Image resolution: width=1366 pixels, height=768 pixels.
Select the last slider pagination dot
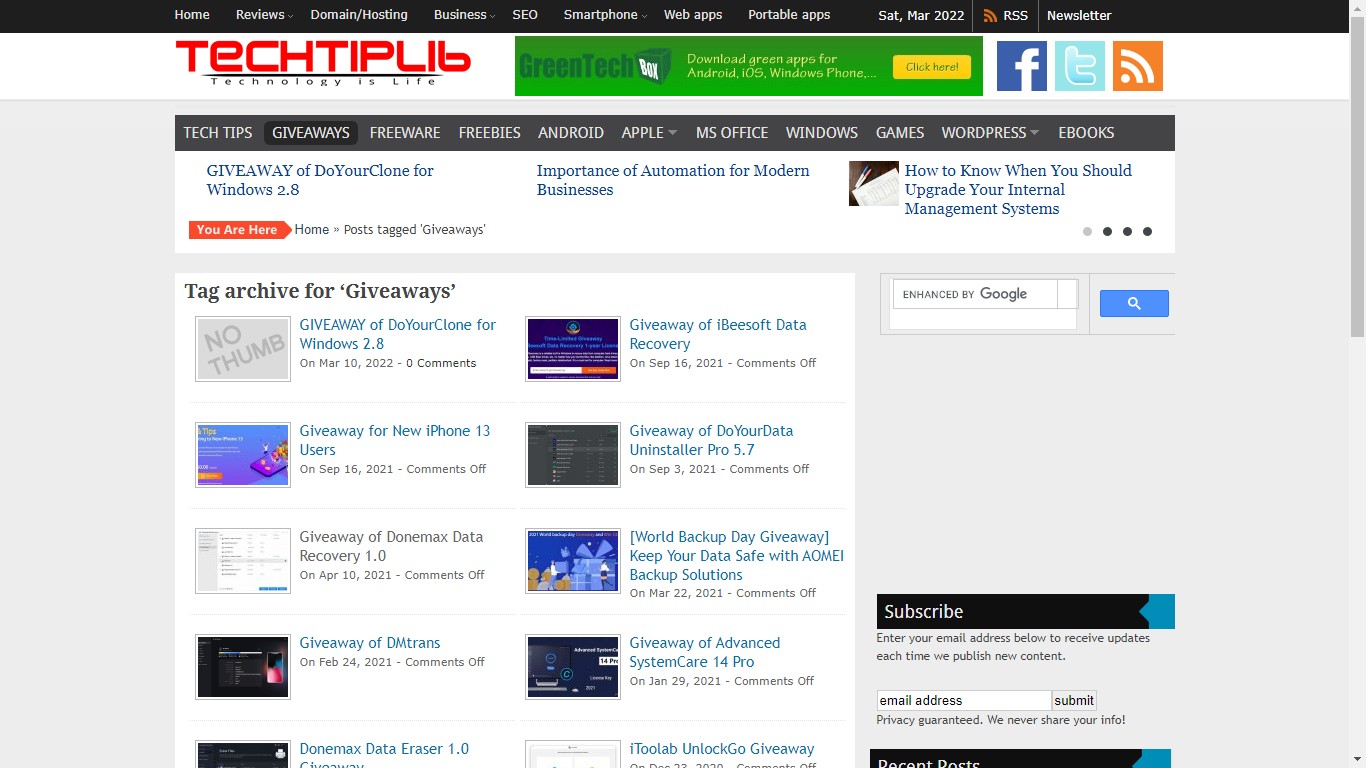click(x=1147, y=231)
